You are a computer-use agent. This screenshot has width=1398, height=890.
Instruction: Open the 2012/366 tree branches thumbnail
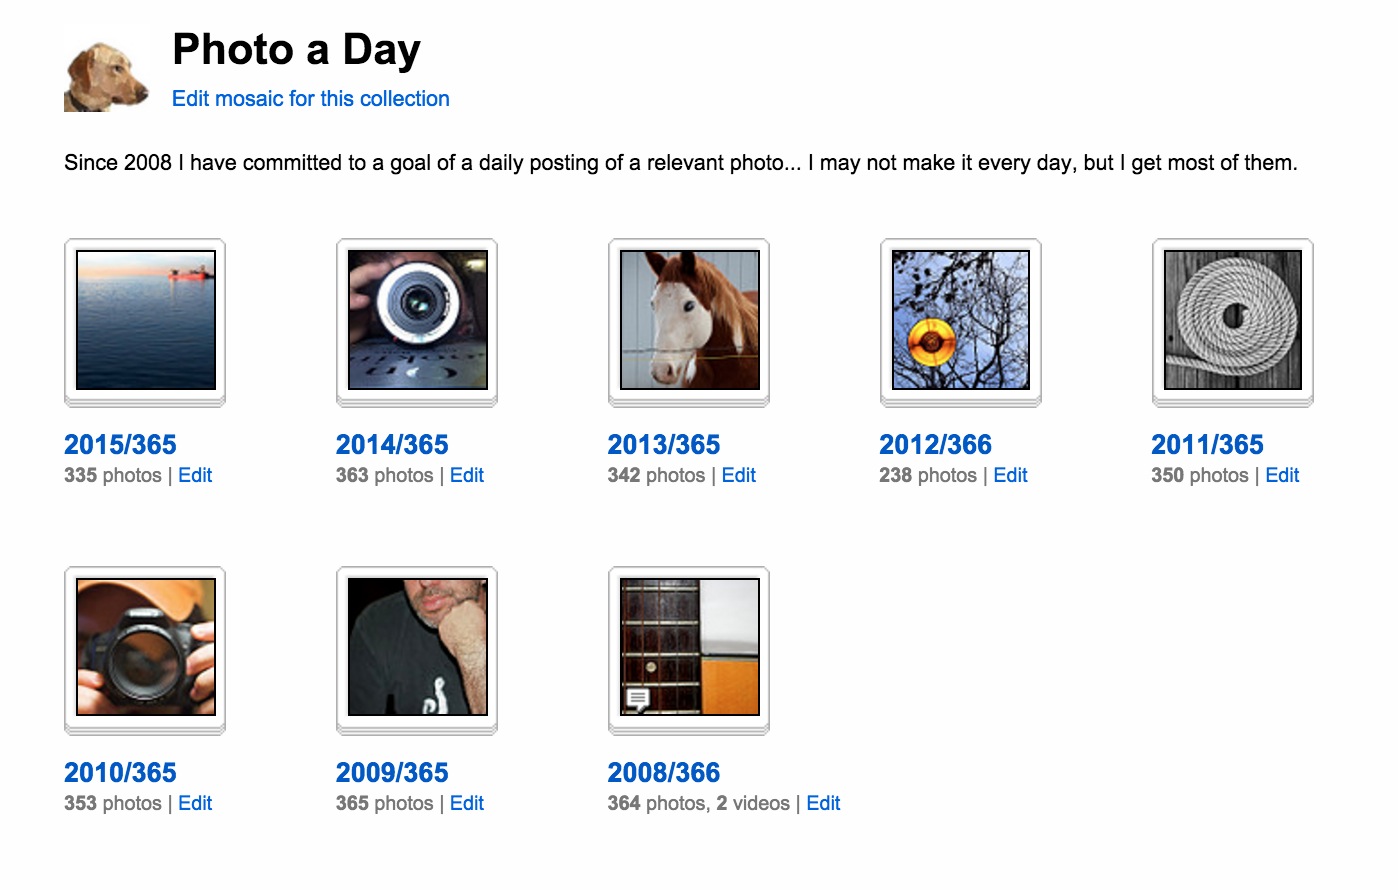point(961,320)
